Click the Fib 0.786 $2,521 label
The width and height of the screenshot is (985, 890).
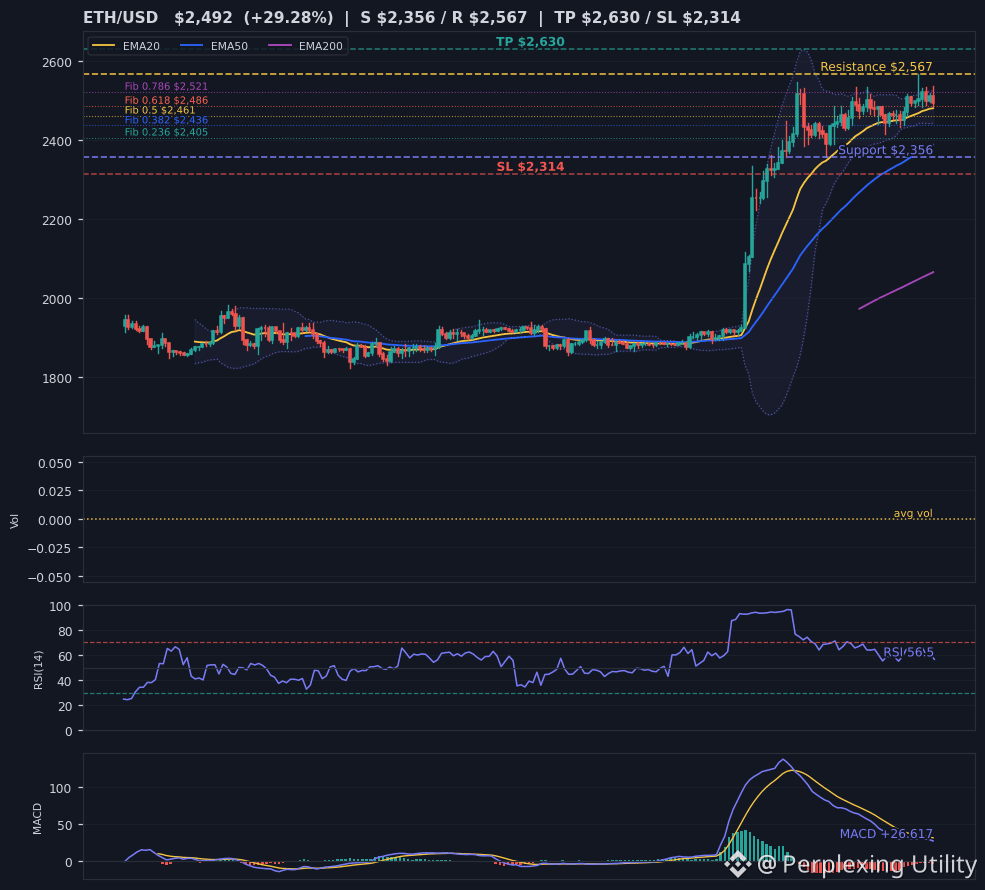[166, 87]
